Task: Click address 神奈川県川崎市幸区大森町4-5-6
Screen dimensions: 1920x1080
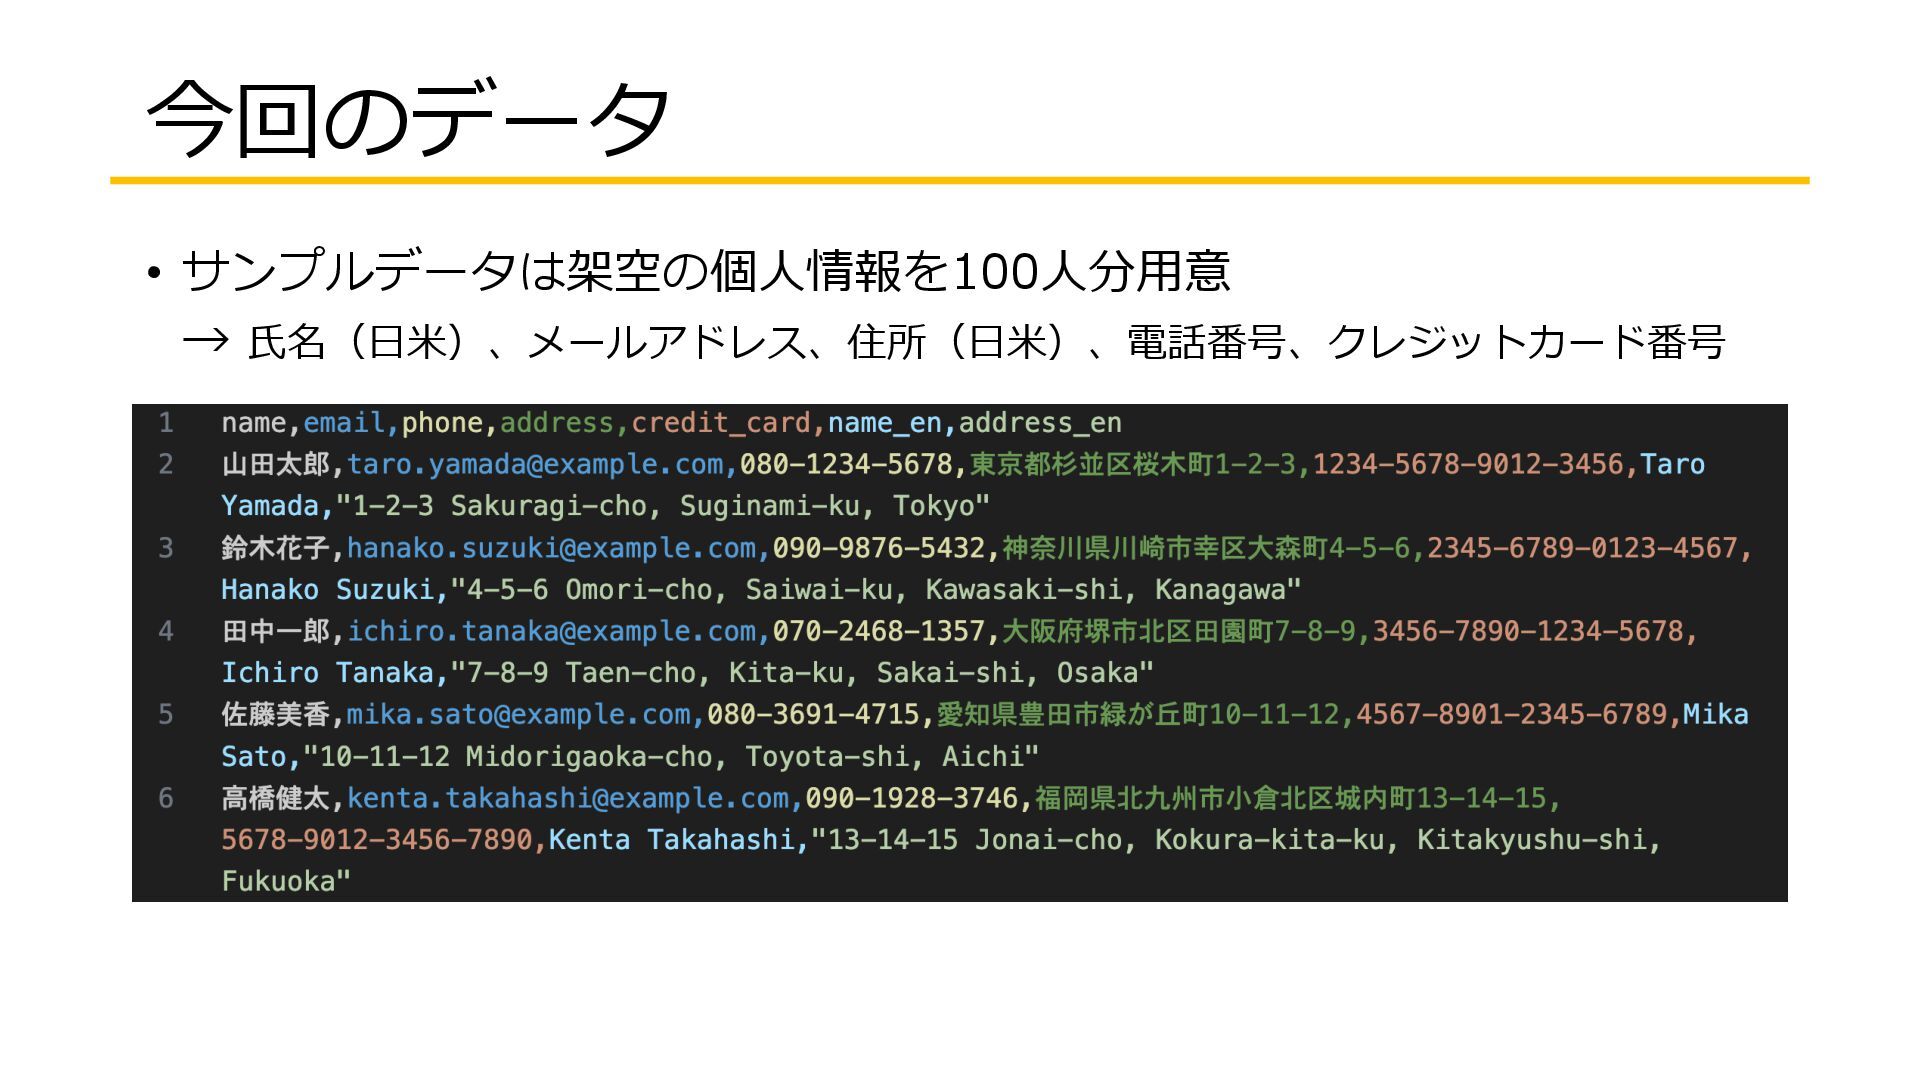Action: 1206,548
